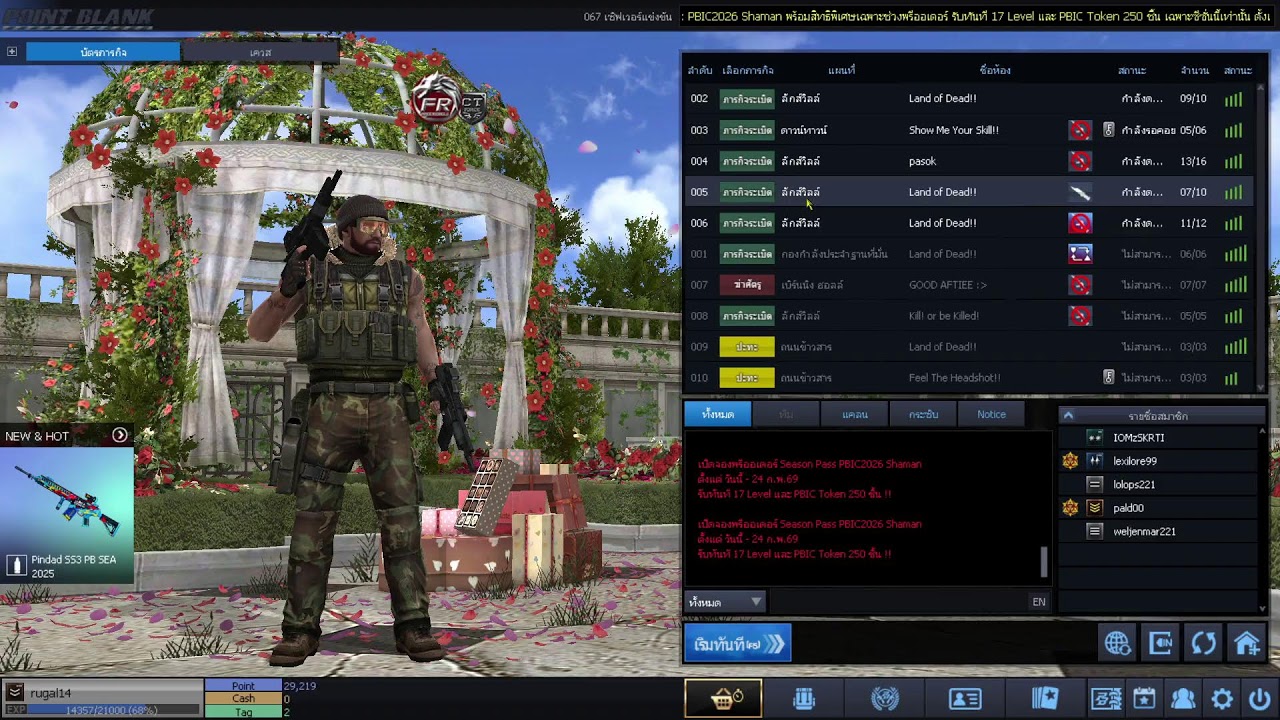Screen dimensions: 1280x720
Task: Open the clan emblem icon
Action: [885, 699]
